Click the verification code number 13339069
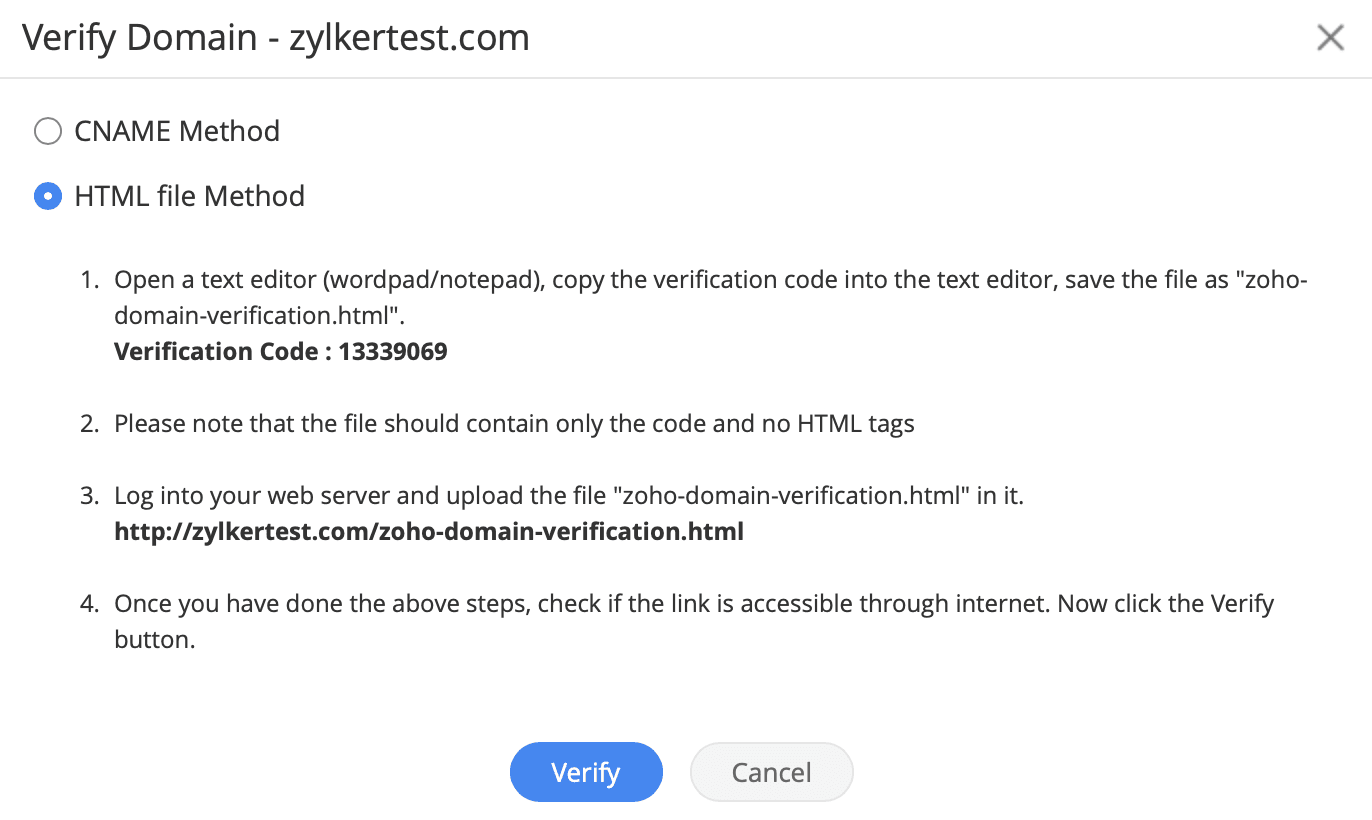This screenshot has width=1372, height=820. coord(393,352)
